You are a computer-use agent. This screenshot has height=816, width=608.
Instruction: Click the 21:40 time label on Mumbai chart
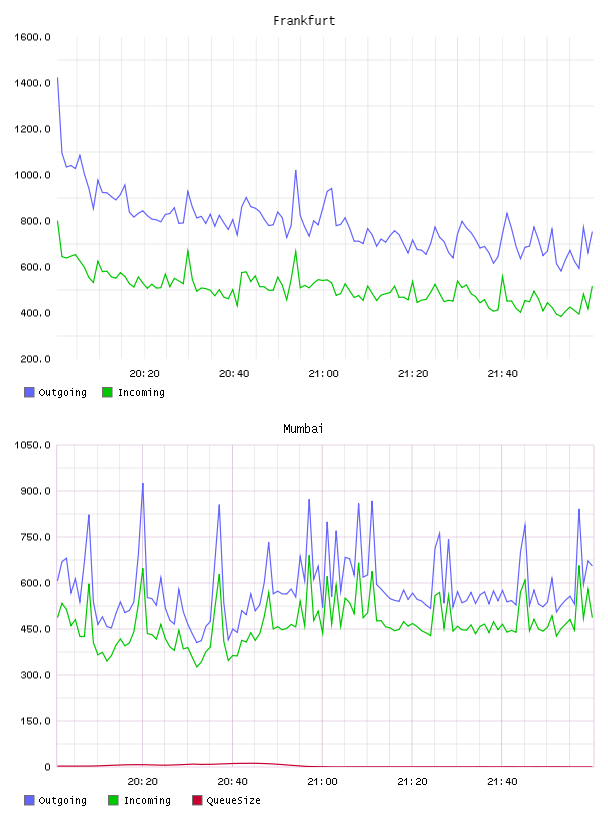click(x=502, y=782)
